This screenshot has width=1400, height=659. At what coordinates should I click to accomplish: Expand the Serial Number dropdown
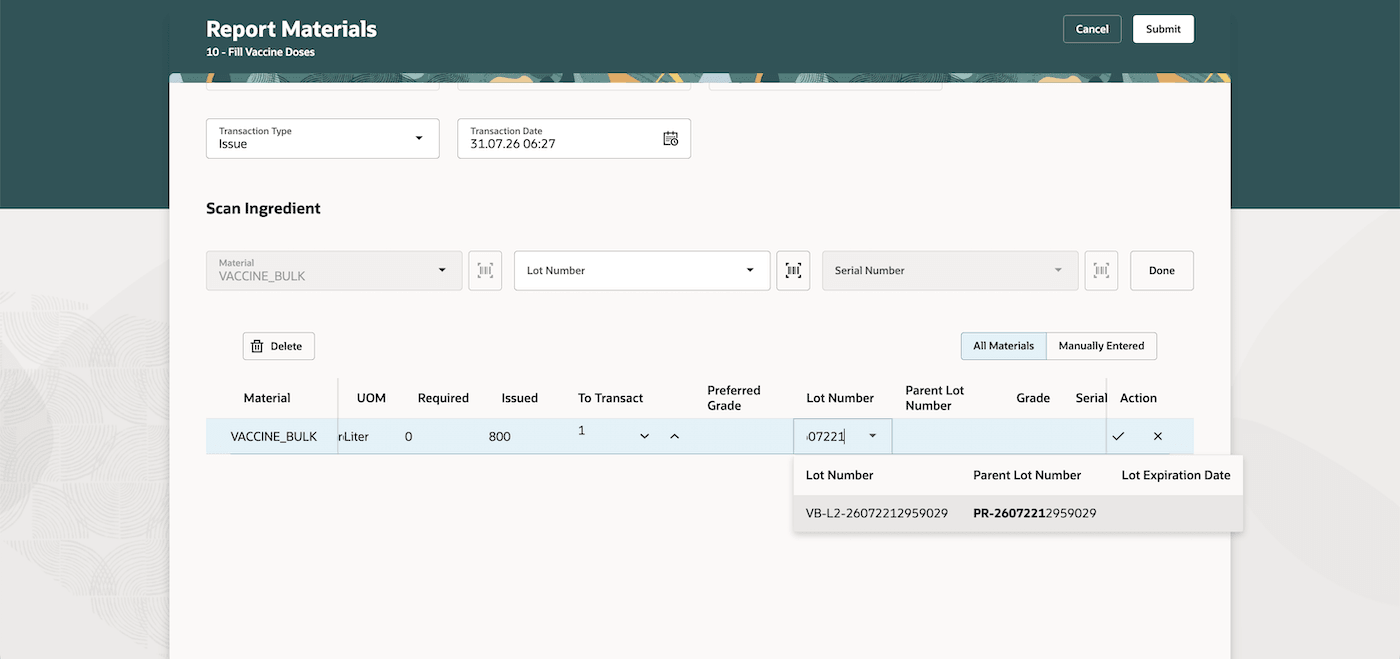click(1058, 270)
